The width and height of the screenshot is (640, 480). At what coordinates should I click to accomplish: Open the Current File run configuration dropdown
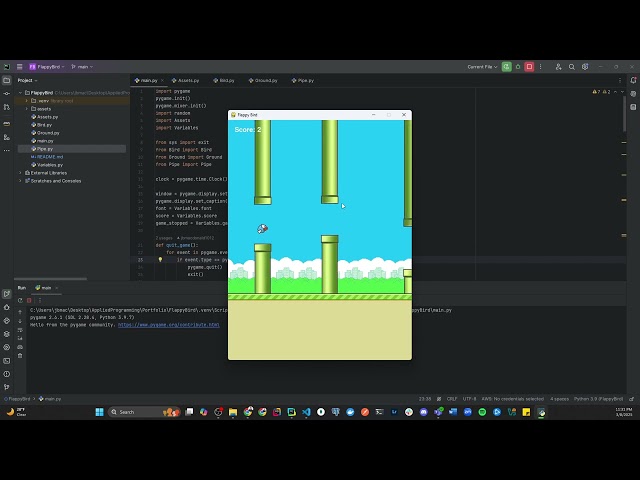[482, 67]
